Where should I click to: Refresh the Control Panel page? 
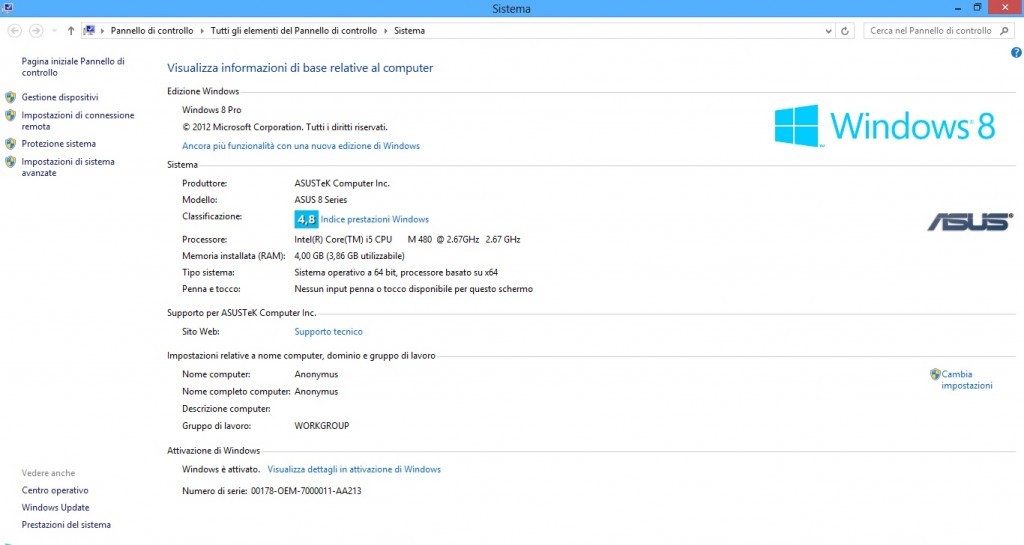pyautogui.click(x=846, y=31)
